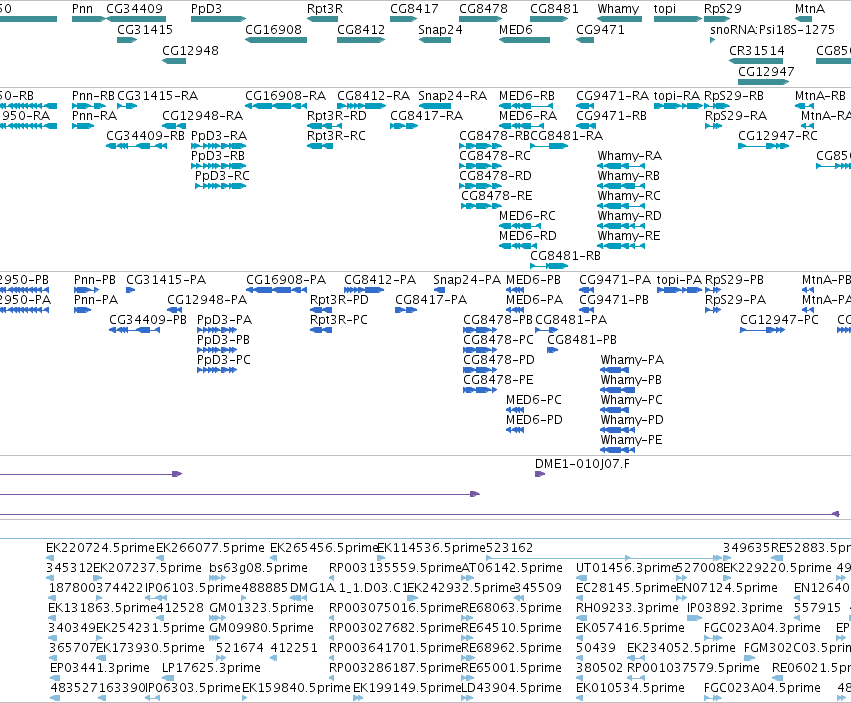
Task: Select the RpS29 gene label
Action: (x=722, y=9)
